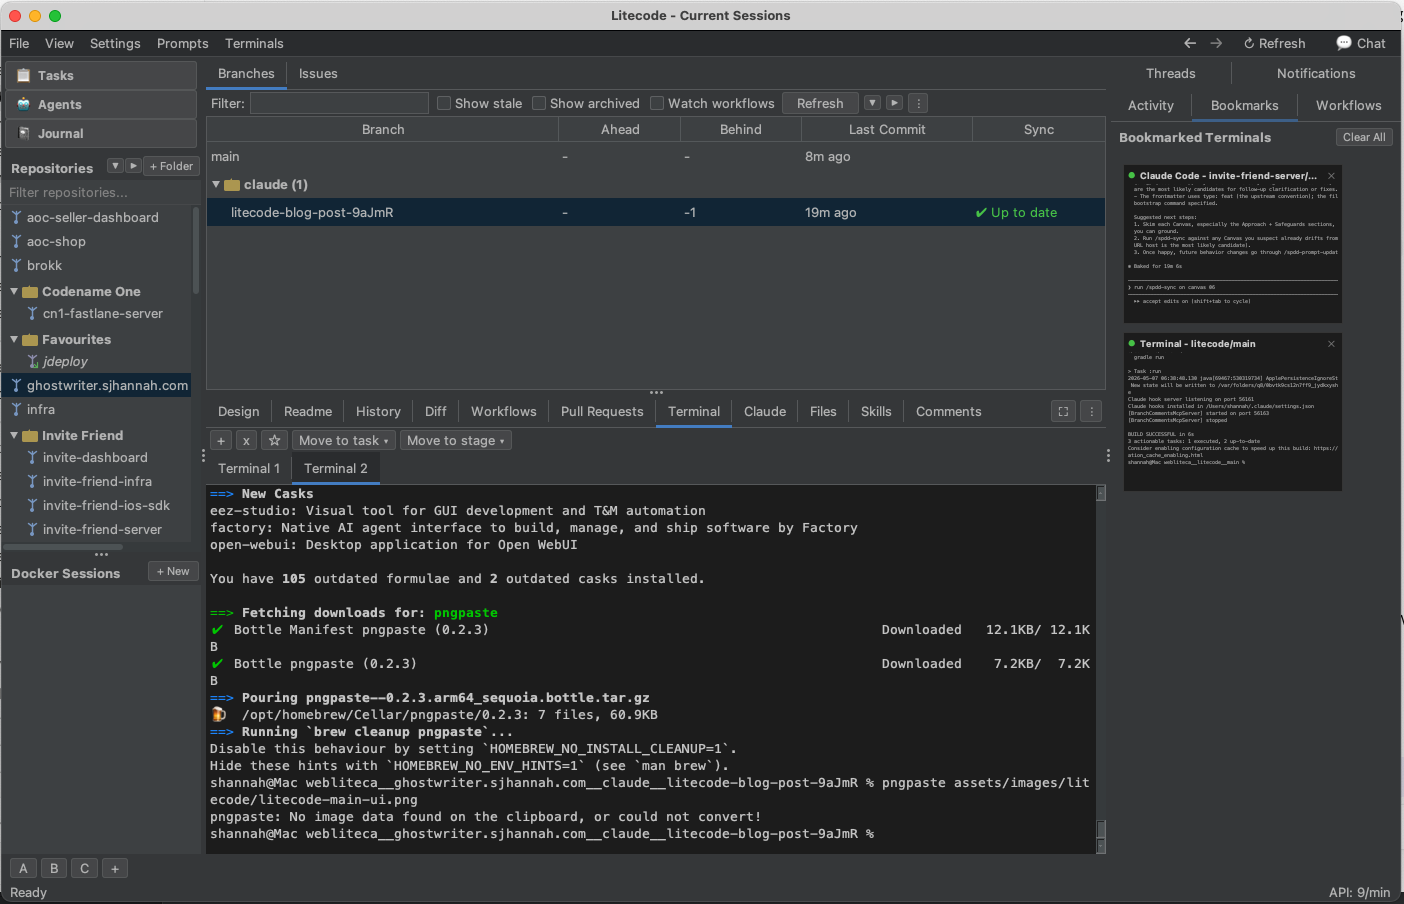
Task: Open dropdown arrow beside branch Refresh
Action: (872, 103)
